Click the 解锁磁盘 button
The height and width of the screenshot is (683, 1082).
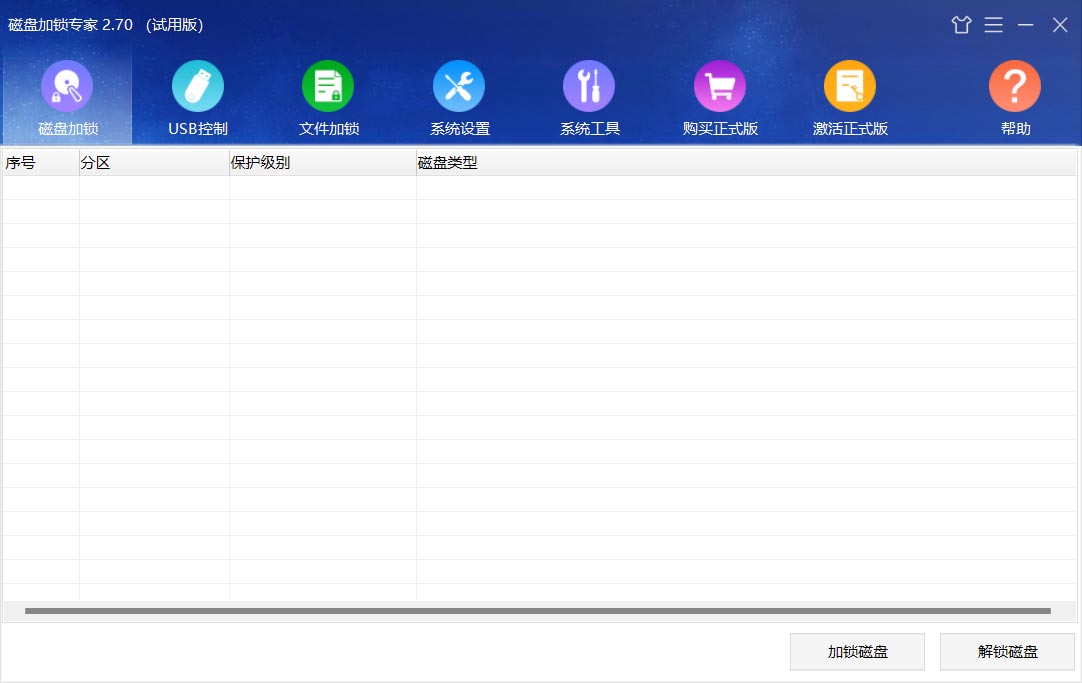pos(1006,651)
